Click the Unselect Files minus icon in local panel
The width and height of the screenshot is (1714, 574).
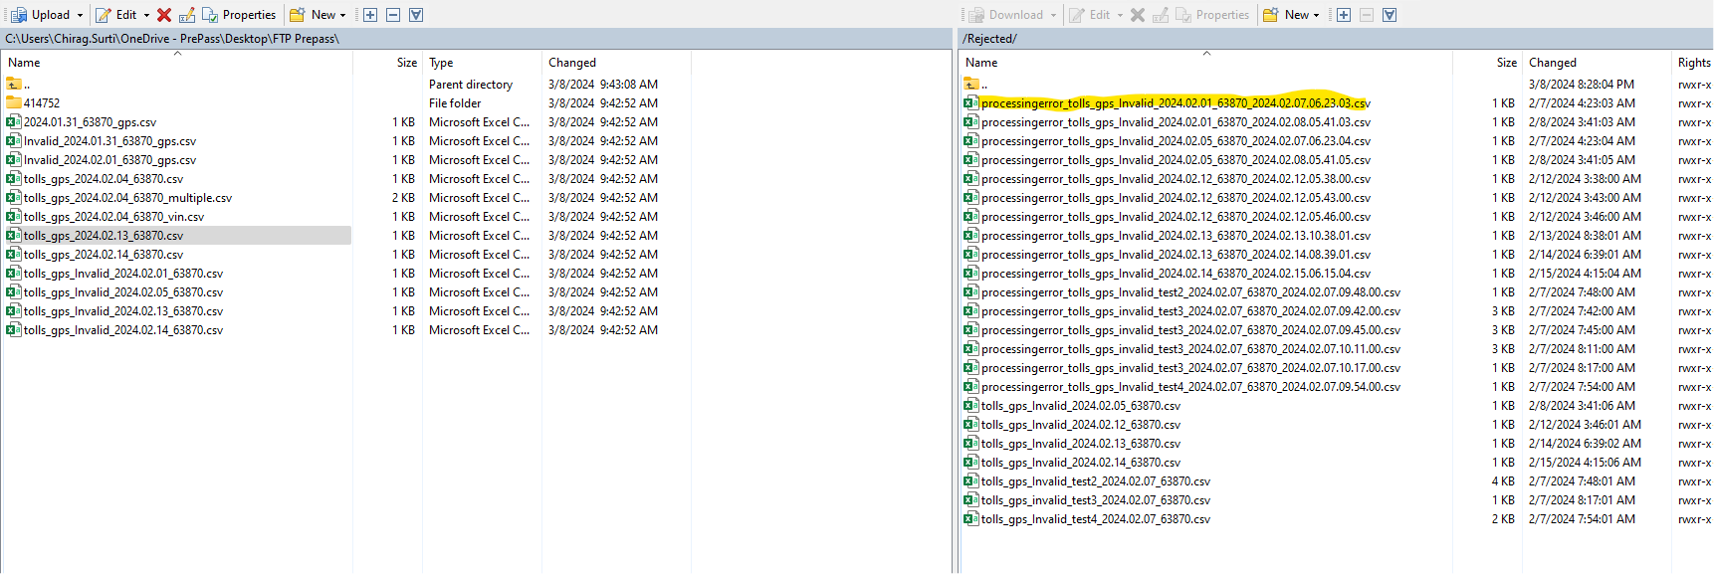point(393,15)
